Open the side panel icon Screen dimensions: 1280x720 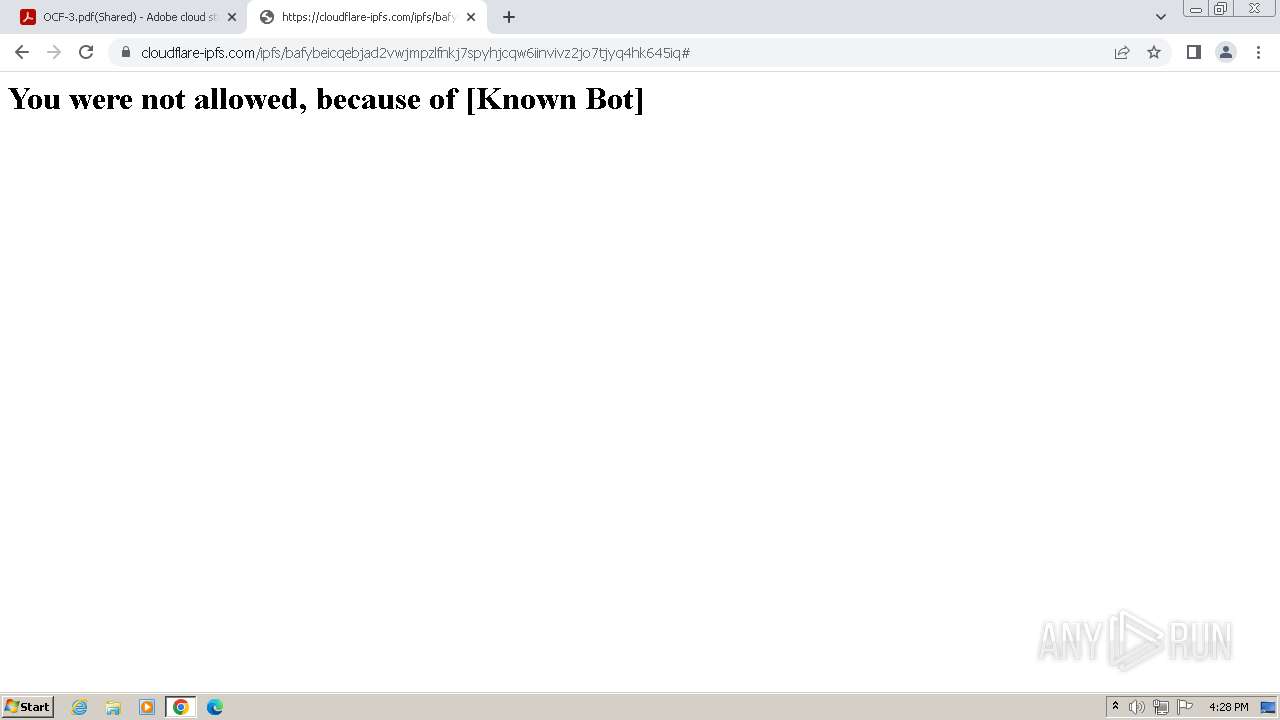[x=1193, y=52]
